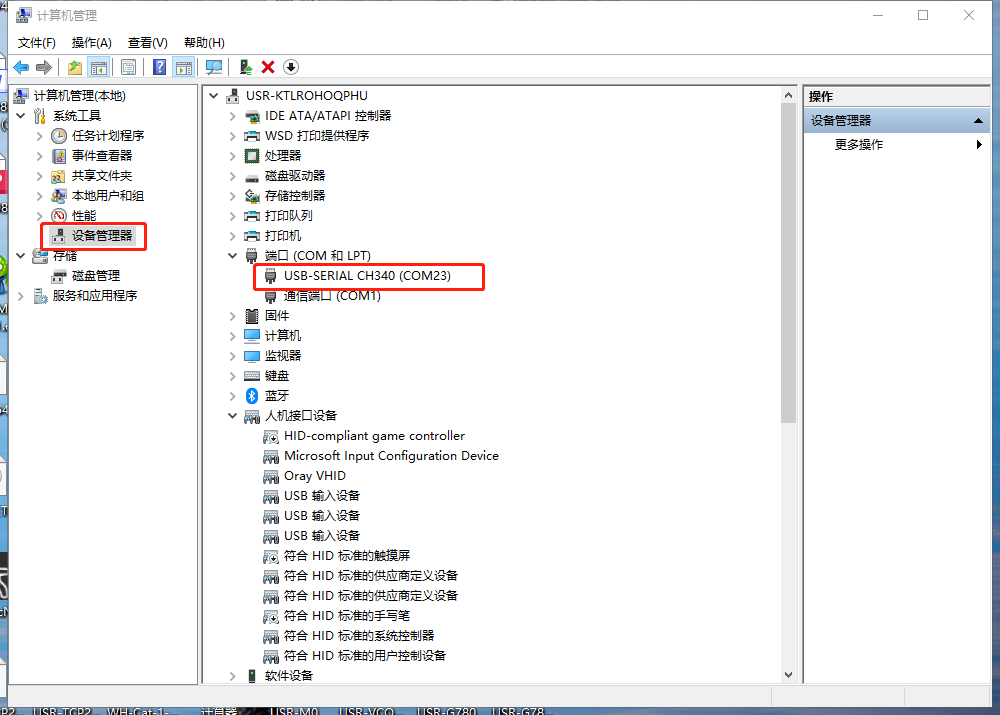Click the HID-compliant game controller icon
The width and height of the screenshot is (1000, 715).
[271, 436]
